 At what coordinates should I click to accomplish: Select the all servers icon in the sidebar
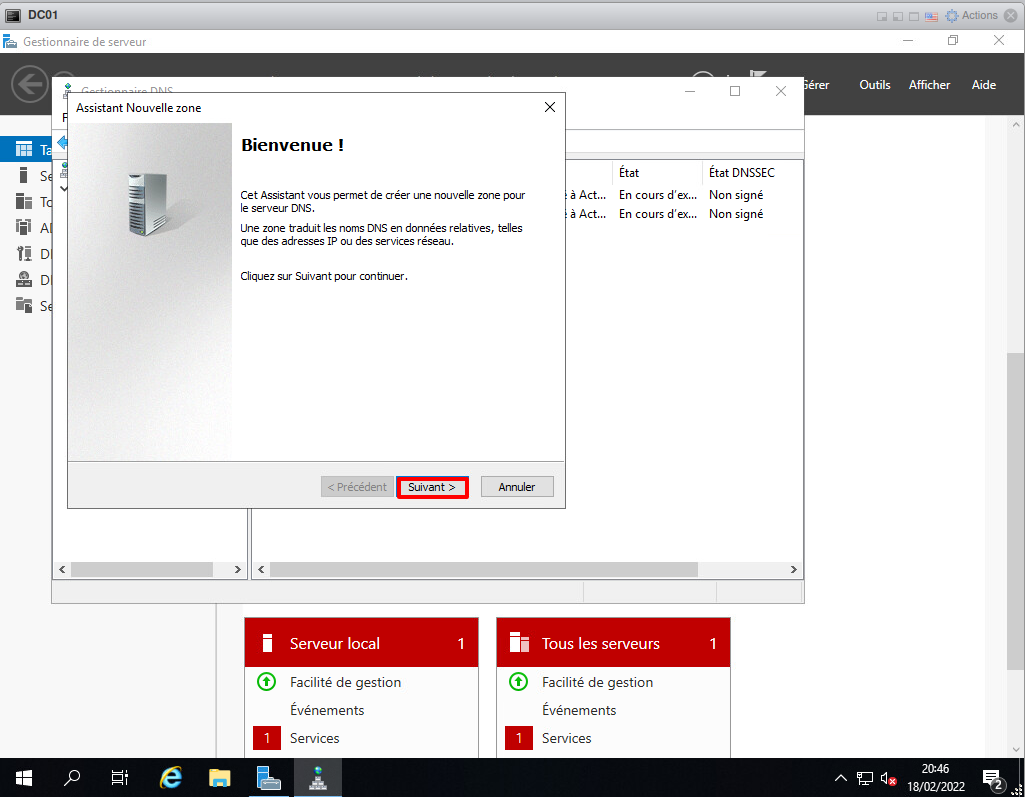coord(24,202)
